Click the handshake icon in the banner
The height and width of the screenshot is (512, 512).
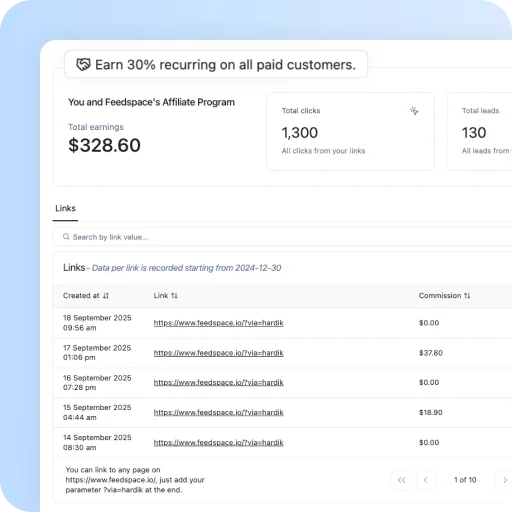pos(83,64)
